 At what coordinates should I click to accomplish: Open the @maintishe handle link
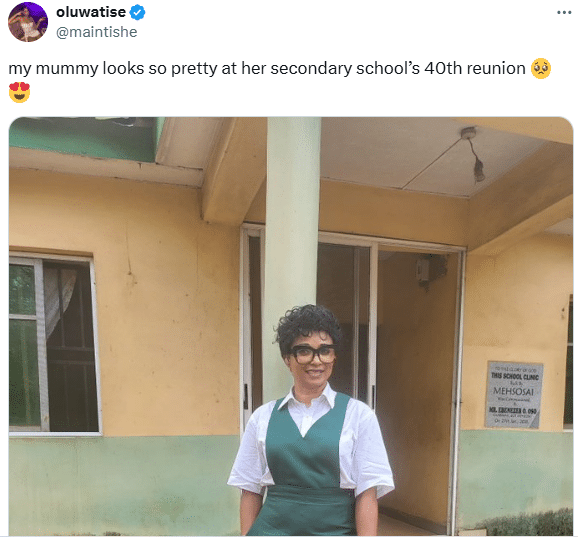click(97, 32)
